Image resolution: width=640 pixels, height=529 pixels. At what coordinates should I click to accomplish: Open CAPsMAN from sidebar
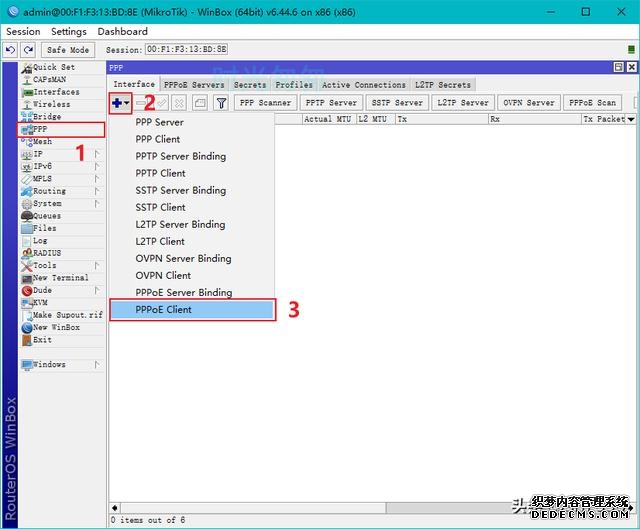[x=62, y=80]
